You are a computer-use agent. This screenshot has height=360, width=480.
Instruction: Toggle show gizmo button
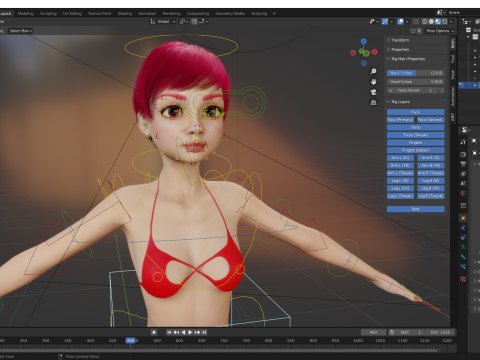(x=385, y=21)
